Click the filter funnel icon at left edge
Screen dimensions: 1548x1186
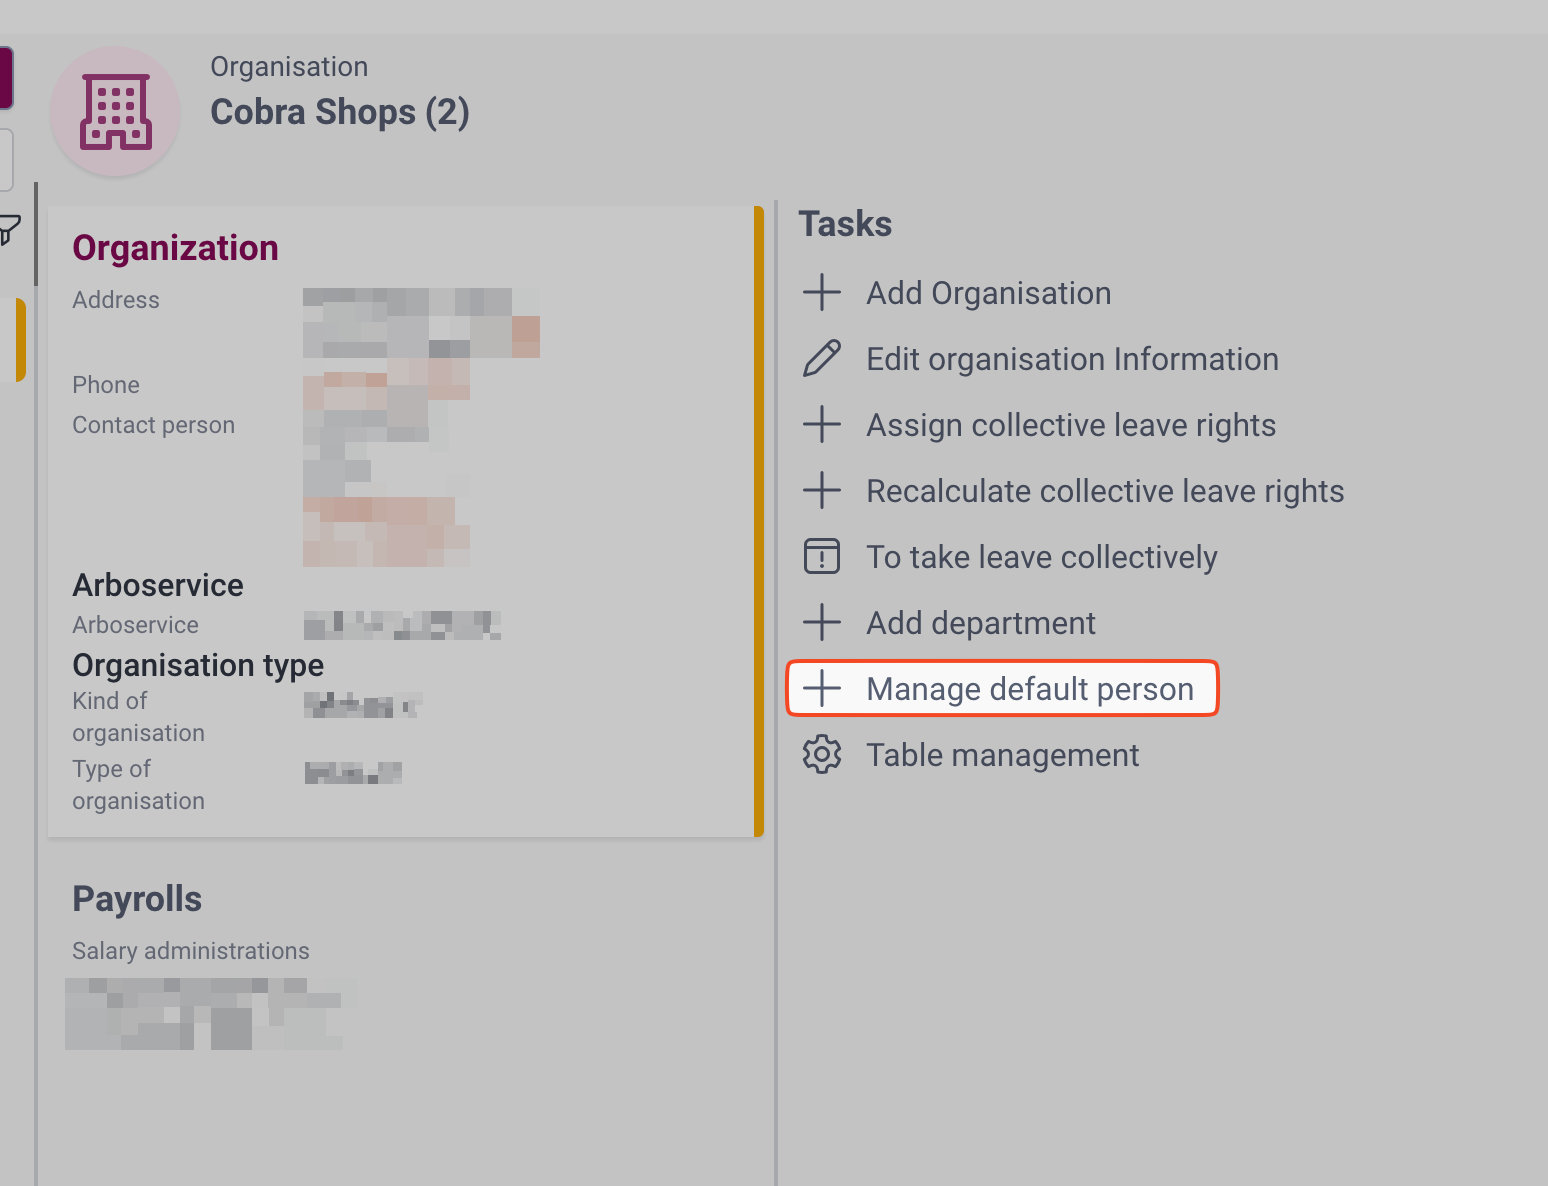coord(9,231)
